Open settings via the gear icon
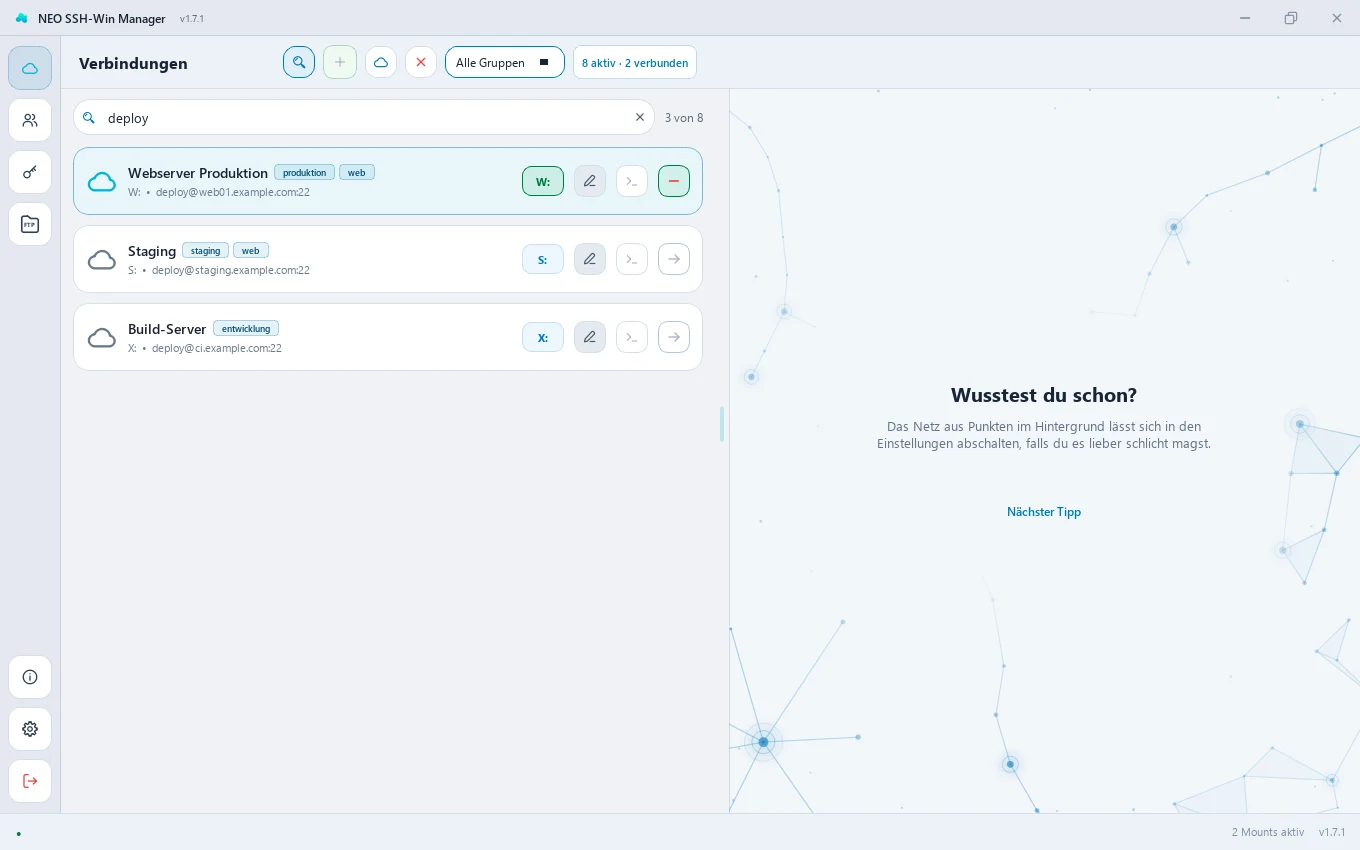1360x850 pixels. click(x=30, y=729)
